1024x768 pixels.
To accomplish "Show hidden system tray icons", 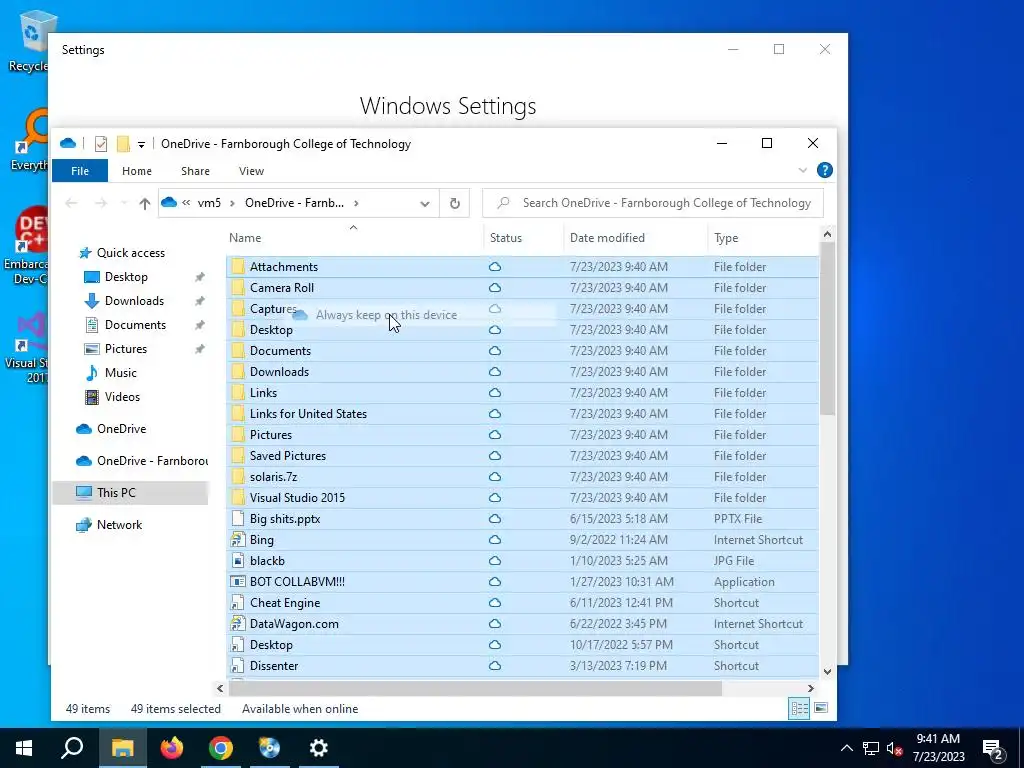I will click(846, 748).
